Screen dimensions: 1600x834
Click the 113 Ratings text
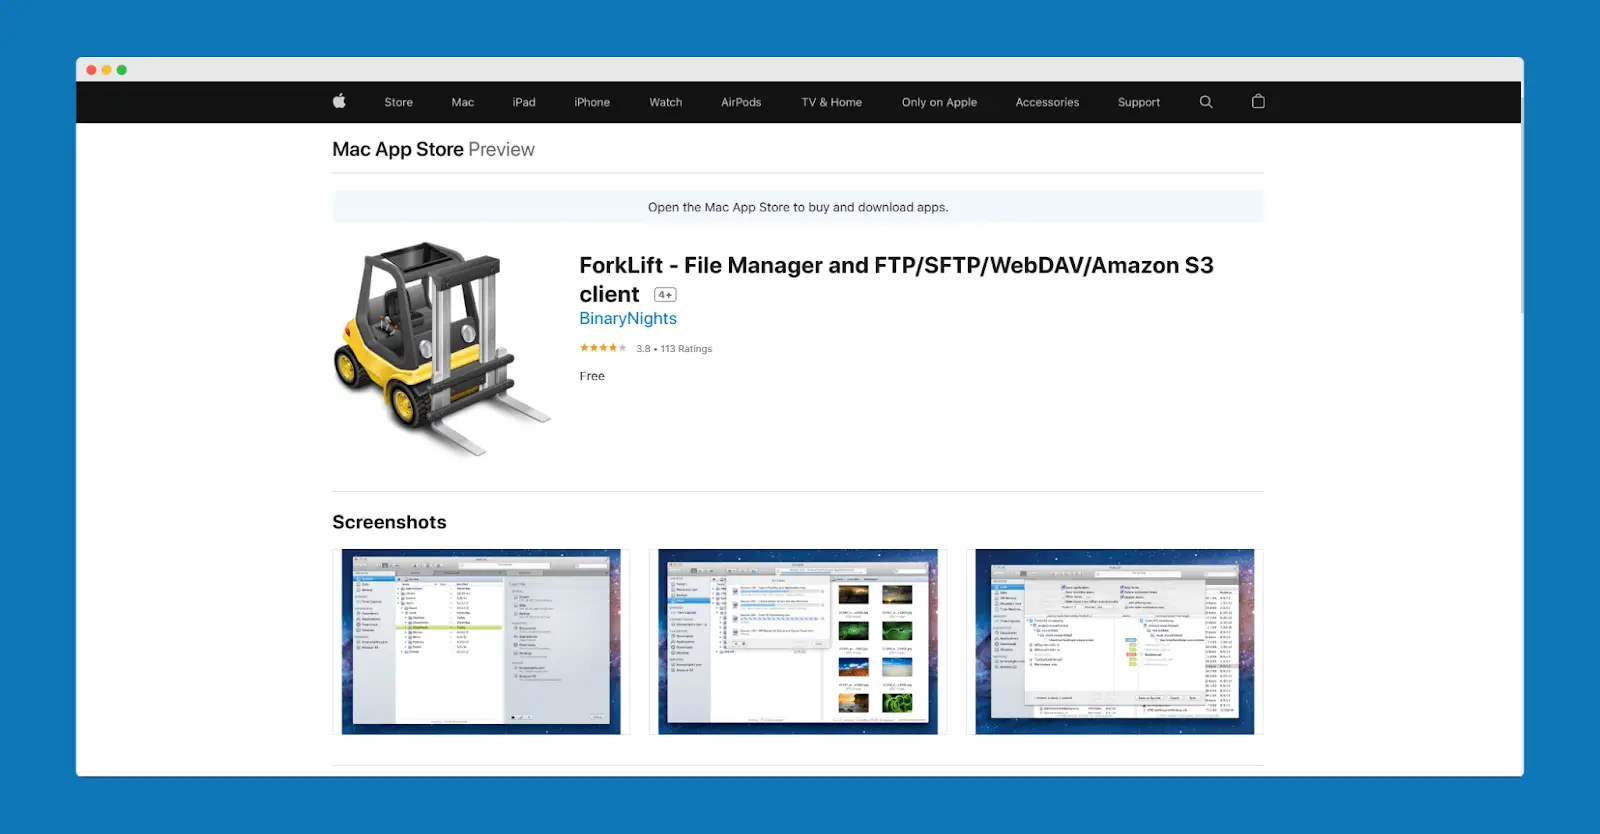(x=686, y=349)
